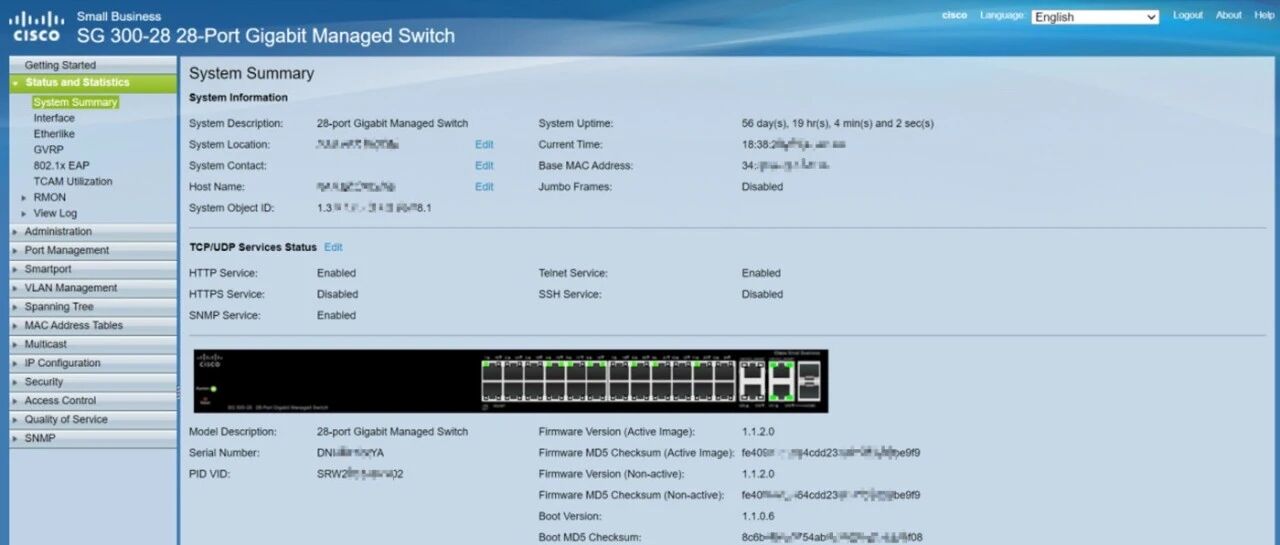Click the Logout link
Screen dimensions: 1280x545
click(x=1188, y=15)
